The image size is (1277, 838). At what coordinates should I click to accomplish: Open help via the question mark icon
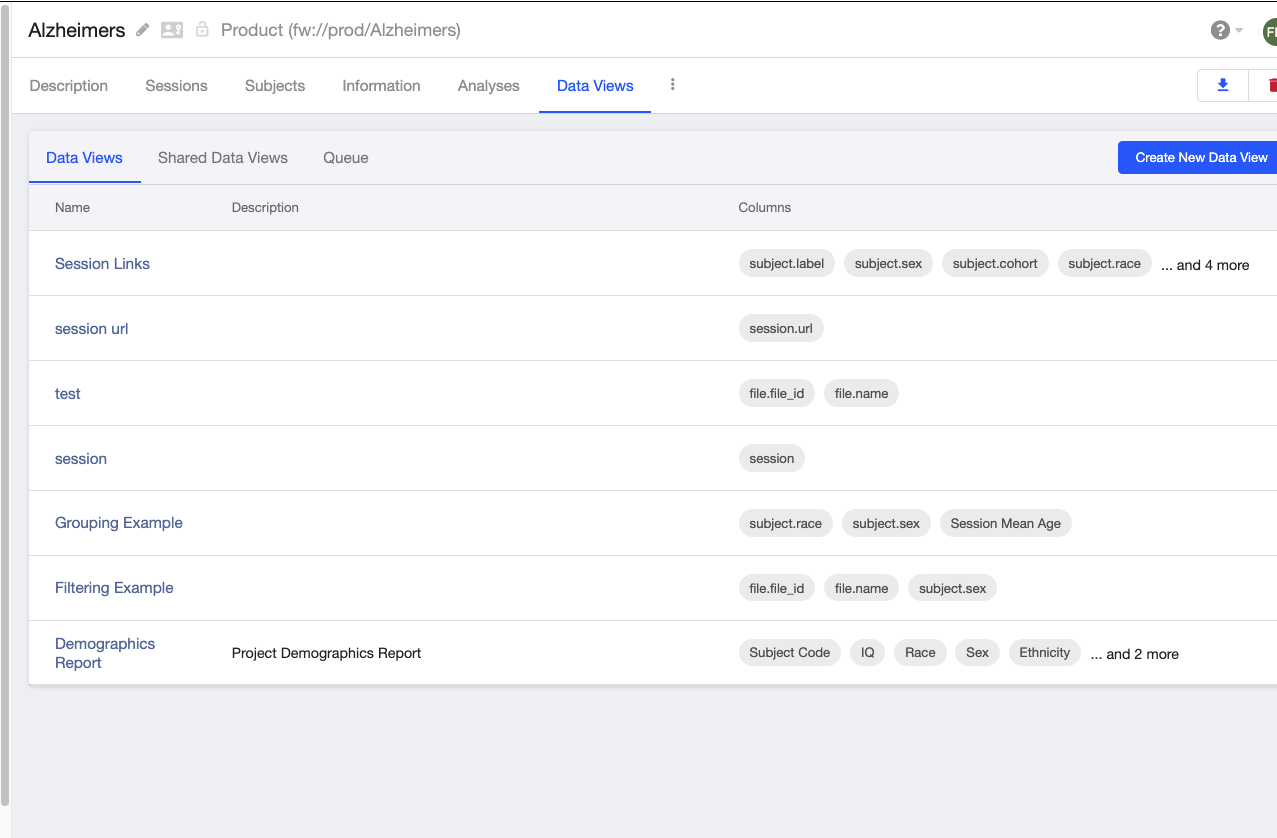(x=1218, y=29)
